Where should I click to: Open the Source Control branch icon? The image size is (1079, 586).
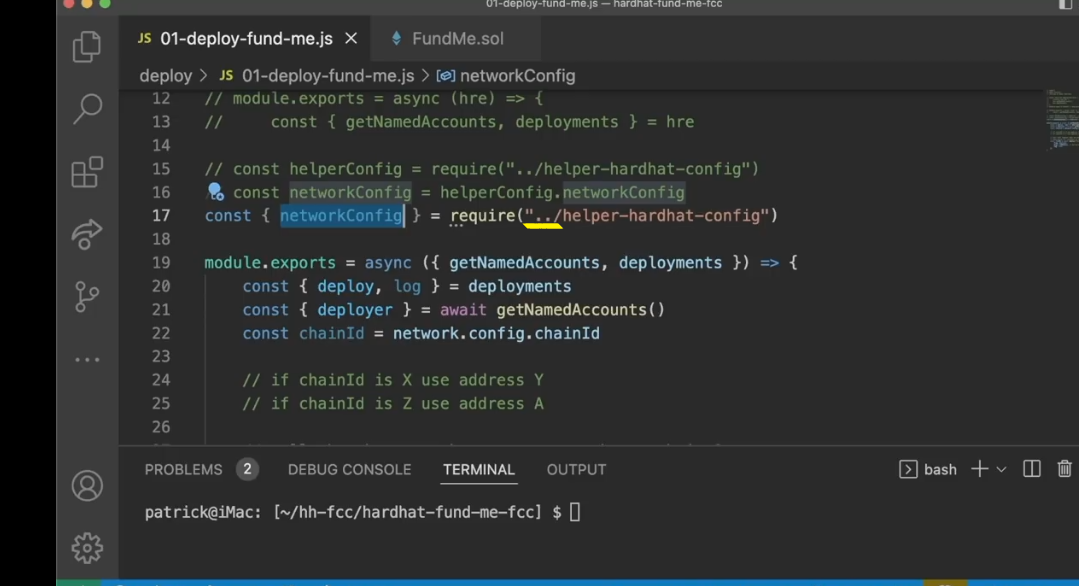pos(87,296)
